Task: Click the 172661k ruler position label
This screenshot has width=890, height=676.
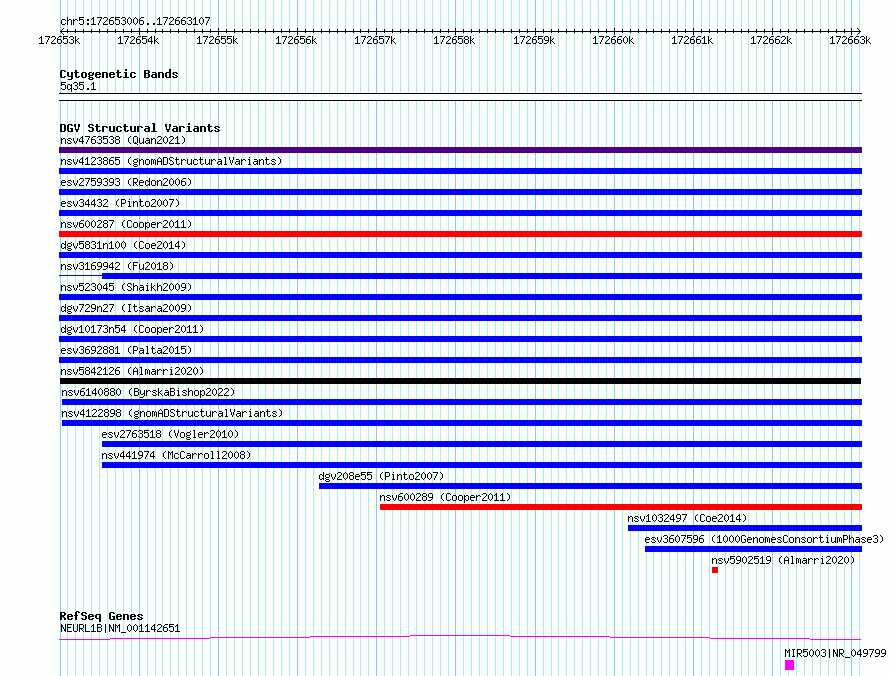Action: (692, 40)
